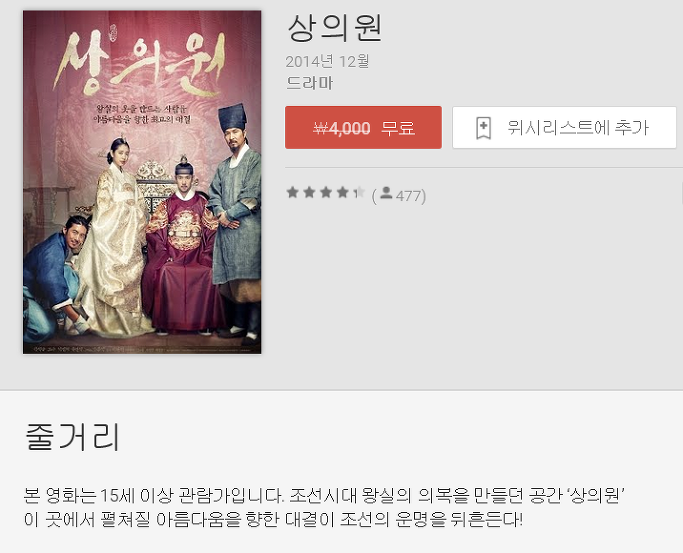The image size is (683, 553).
Task: Open the 드라마 genre link
Action: click(x=310, y=83)
